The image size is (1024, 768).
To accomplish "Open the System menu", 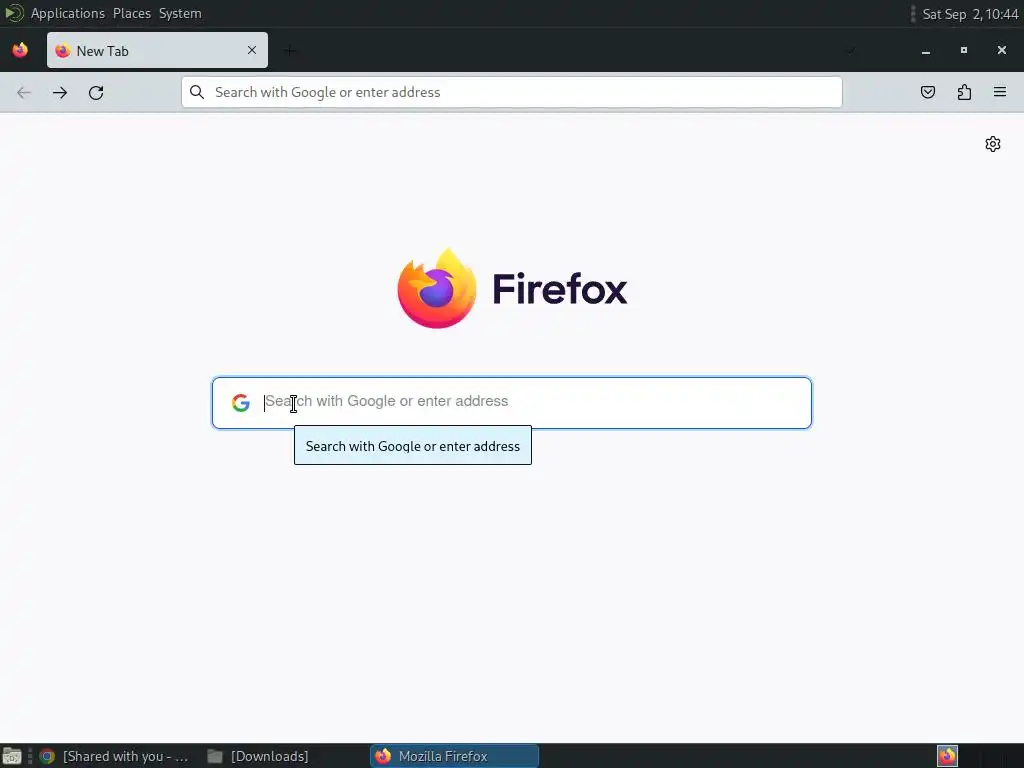I will pyautogui.click(x=180, y=14).
